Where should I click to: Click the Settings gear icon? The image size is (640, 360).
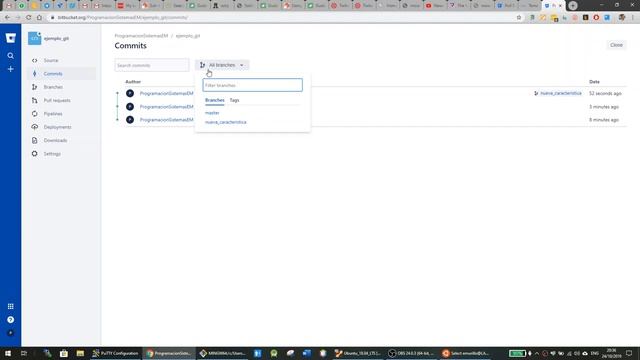[35, 154]
